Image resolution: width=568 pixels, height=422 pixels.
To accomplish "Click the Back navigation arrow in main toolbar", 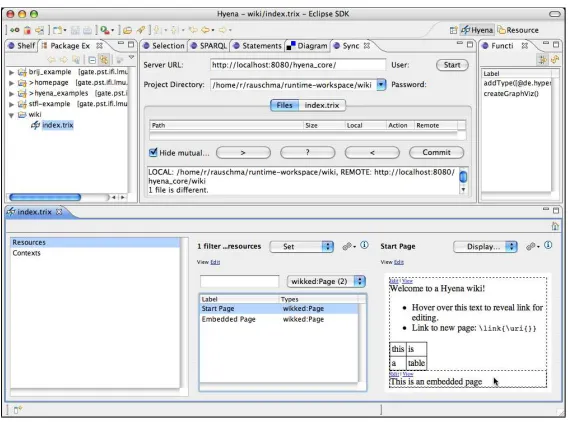I will coord(205,30).
